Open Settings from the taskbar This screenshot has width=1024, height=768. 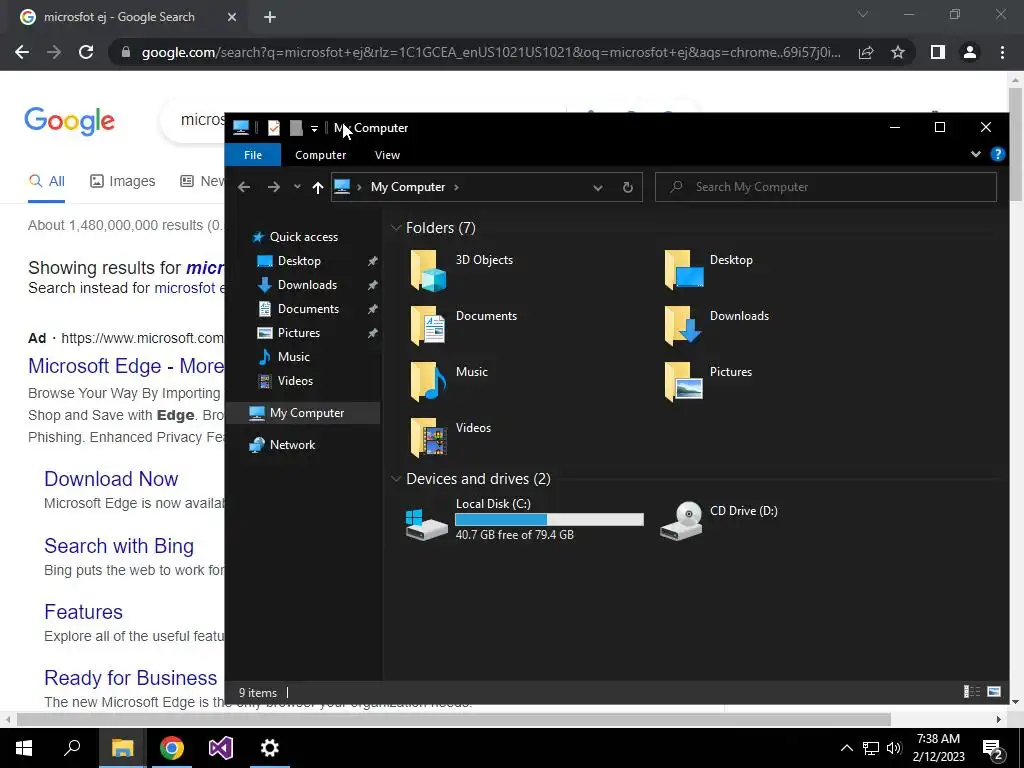[270, 748]
